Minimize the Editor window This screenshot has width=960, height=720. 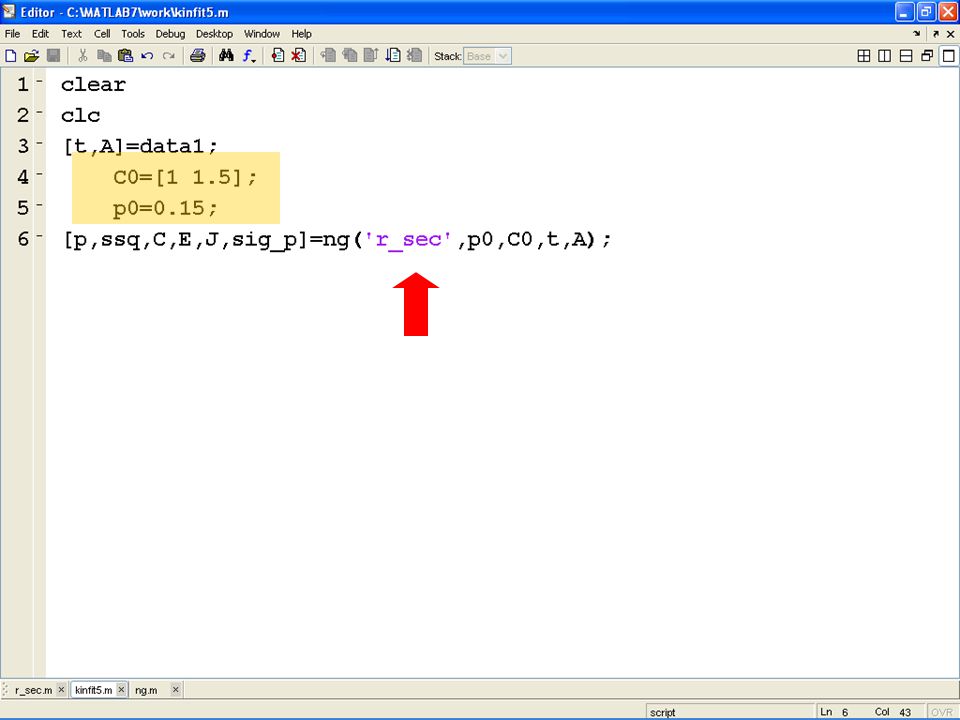pos(905,12)
